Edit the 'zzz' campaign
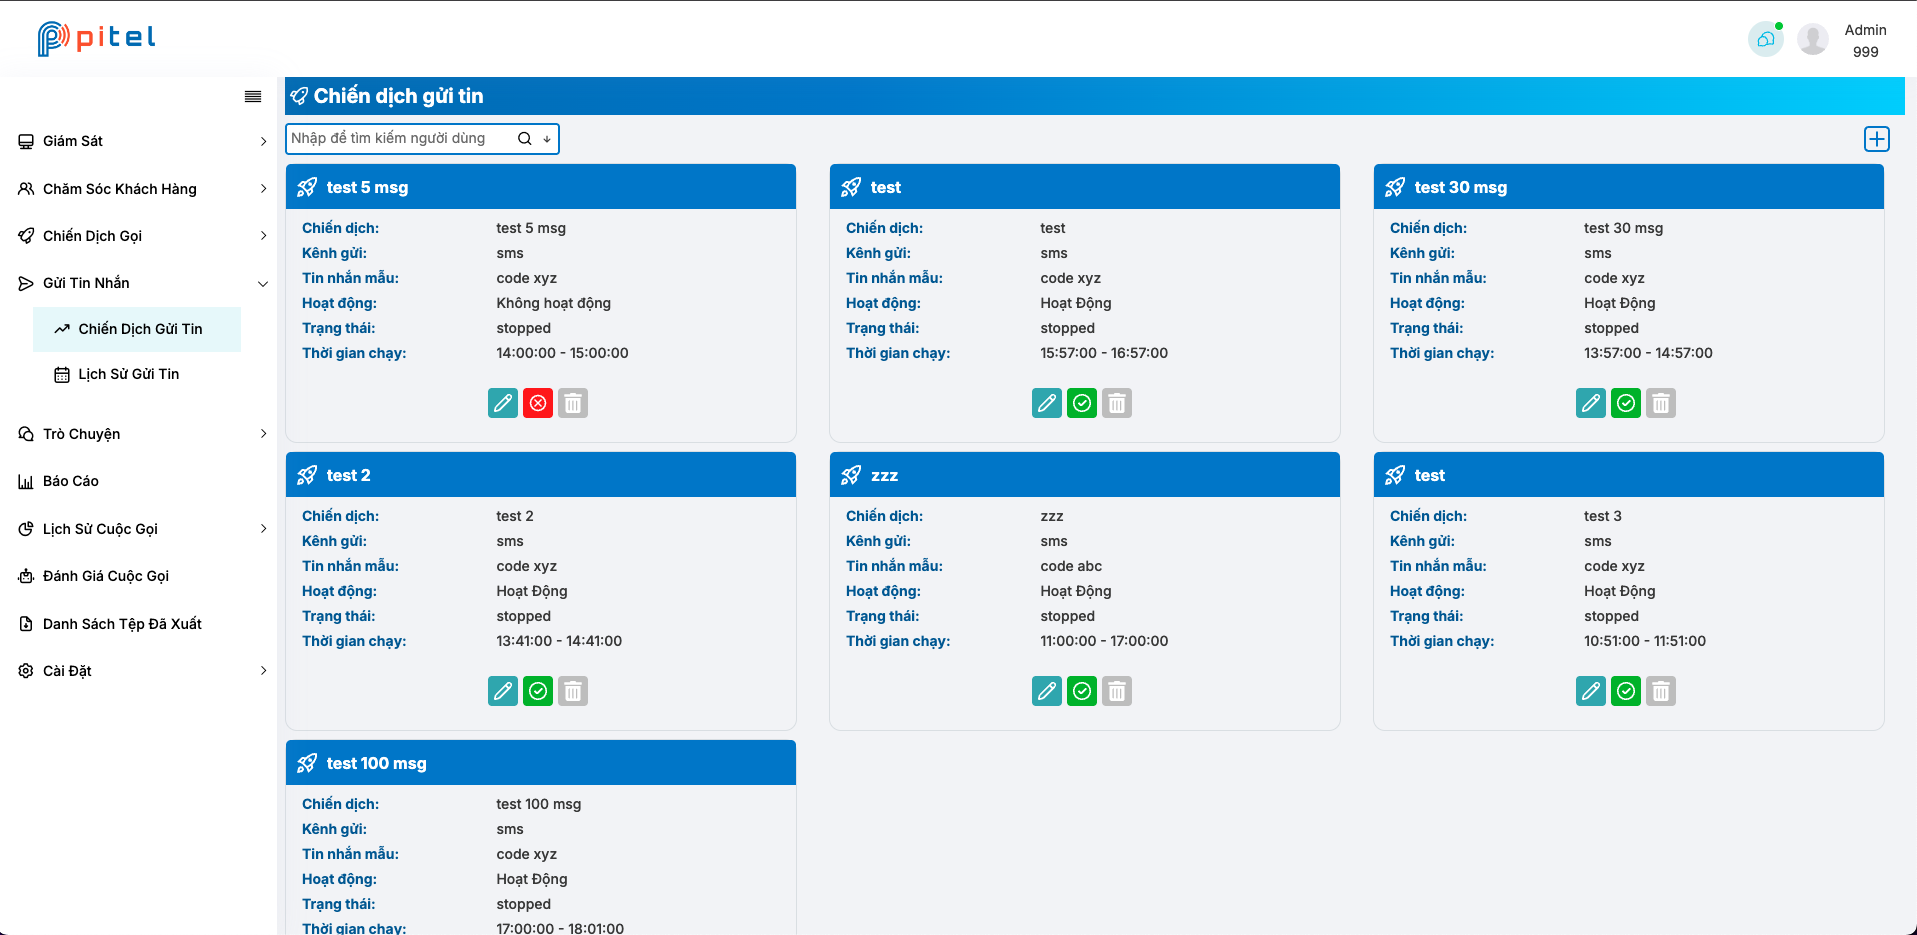 pyautogui.click(x=1047, y=691)
